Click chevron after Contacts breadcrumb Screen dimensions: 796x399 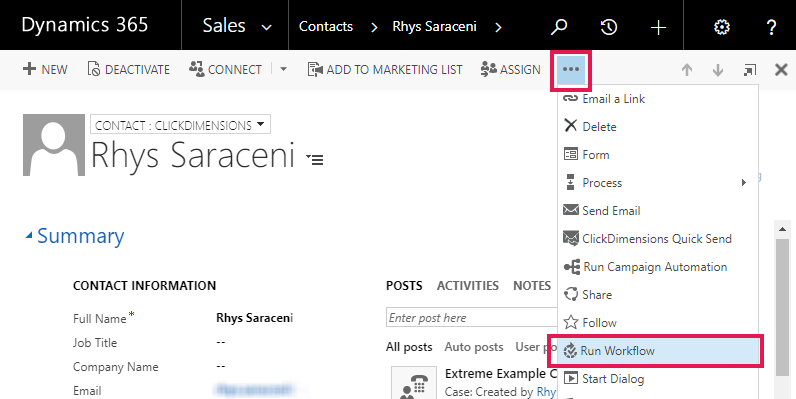point(374,27)
